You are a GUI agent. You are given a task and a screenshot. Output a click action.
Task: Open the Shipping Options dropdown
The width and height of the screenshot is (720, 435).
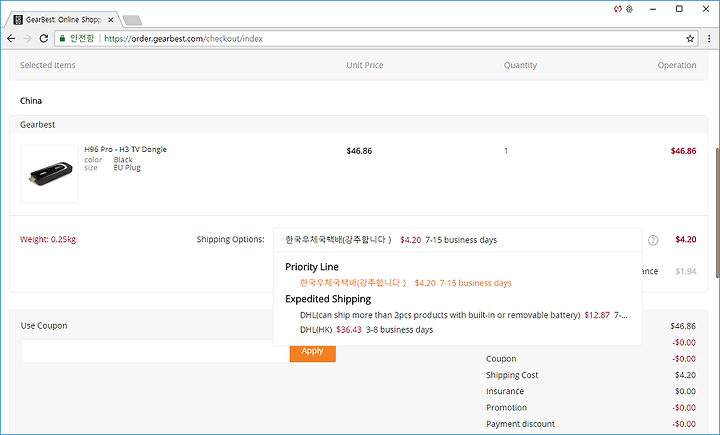click(457, 240)
